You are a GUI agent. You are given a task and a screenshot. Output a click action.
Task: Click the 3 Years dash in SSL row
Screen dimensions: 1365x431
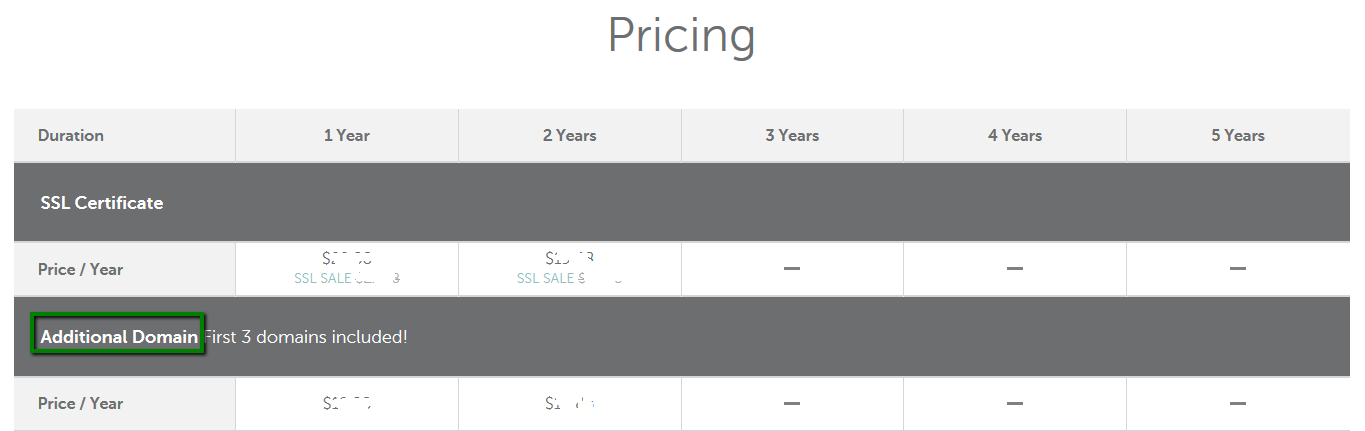point(792,269)
